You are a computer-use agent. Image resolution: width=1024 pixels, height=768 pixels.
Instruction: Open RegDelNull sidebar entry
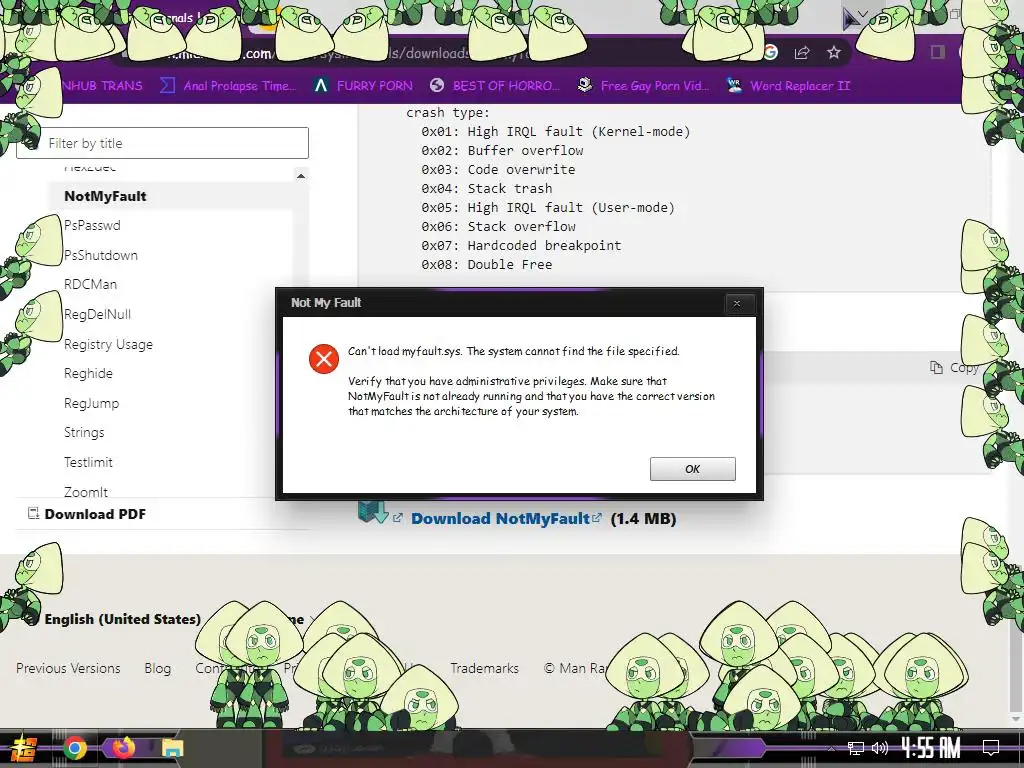tap(97, 314)
